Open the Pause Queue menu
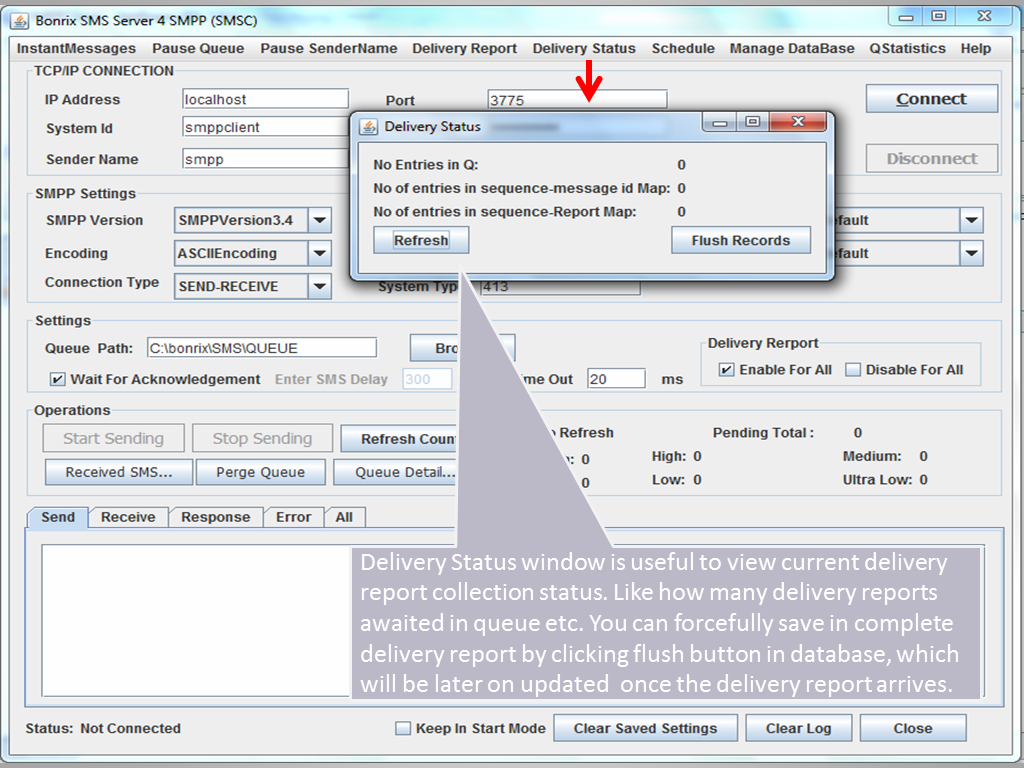Image resolution: width=1024 pixels, height=768 pixels. click(x=198, y=48)
